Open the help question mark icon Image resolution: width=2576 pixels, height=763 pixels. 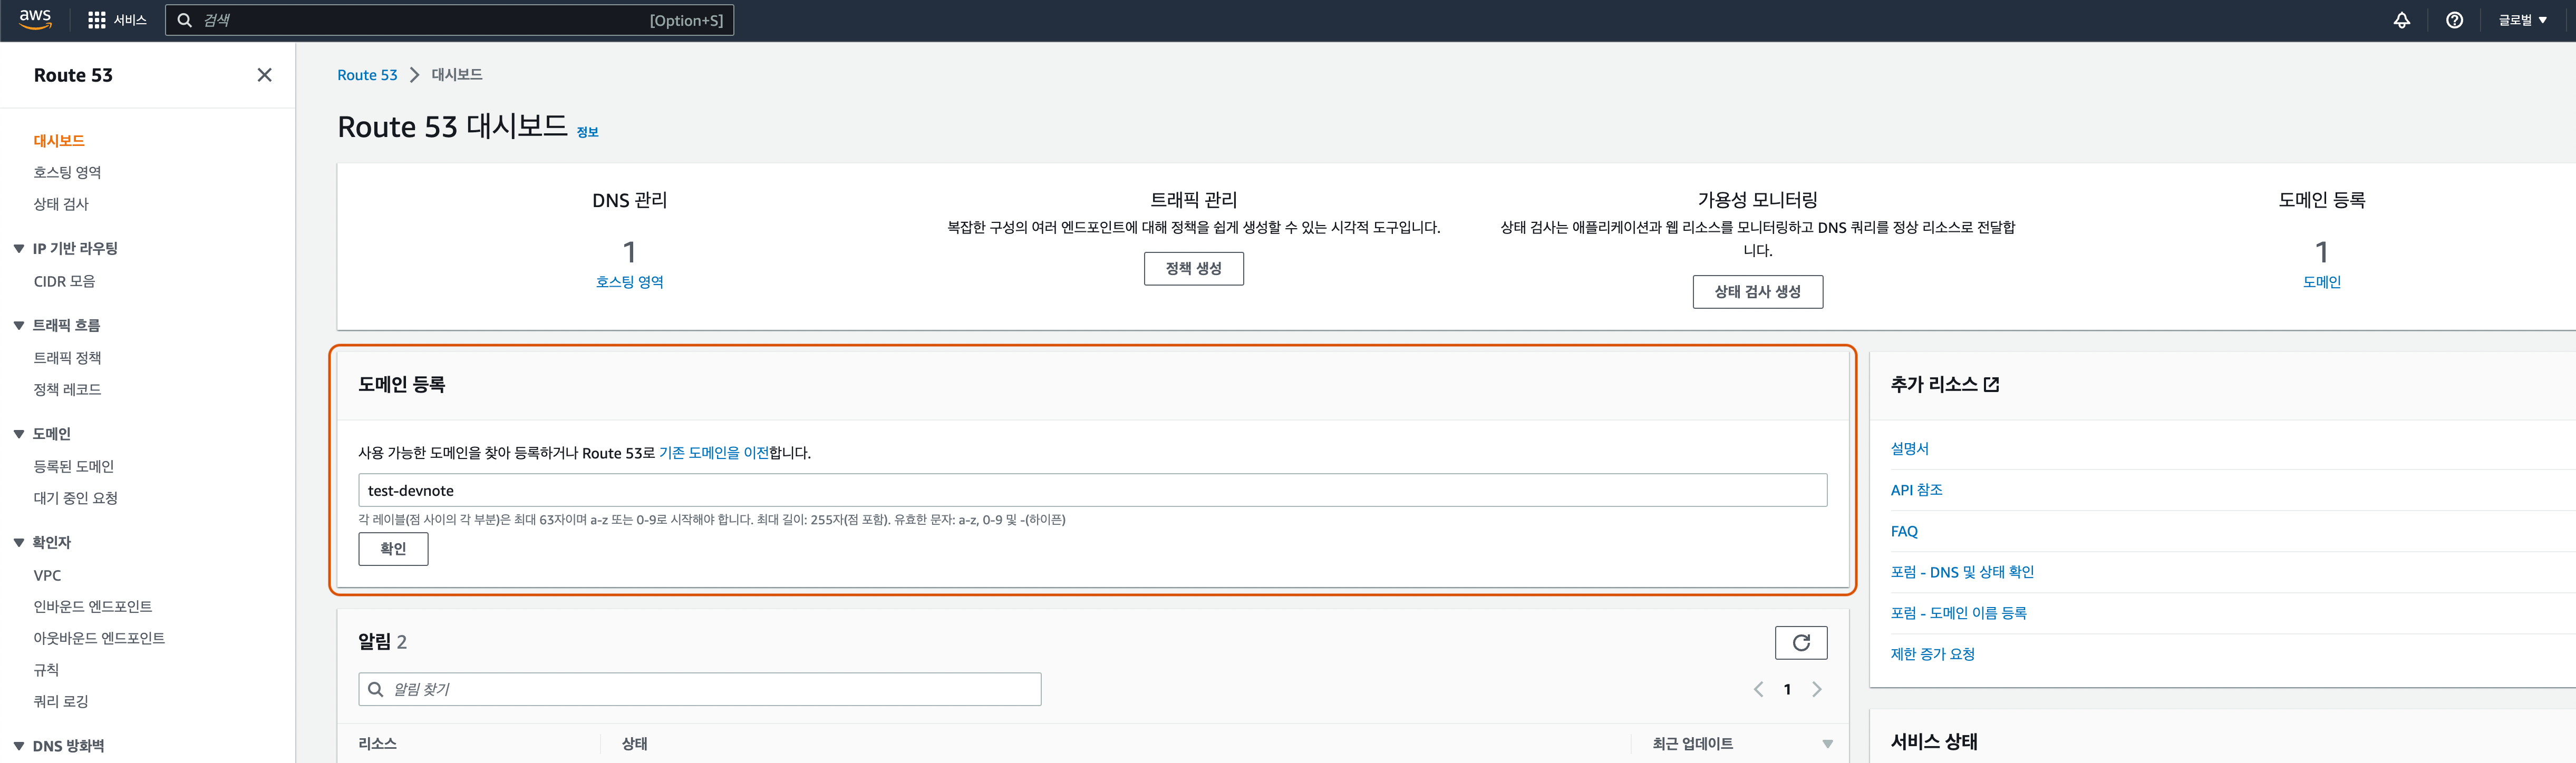pyautogui.click(x=2454, y=20)
